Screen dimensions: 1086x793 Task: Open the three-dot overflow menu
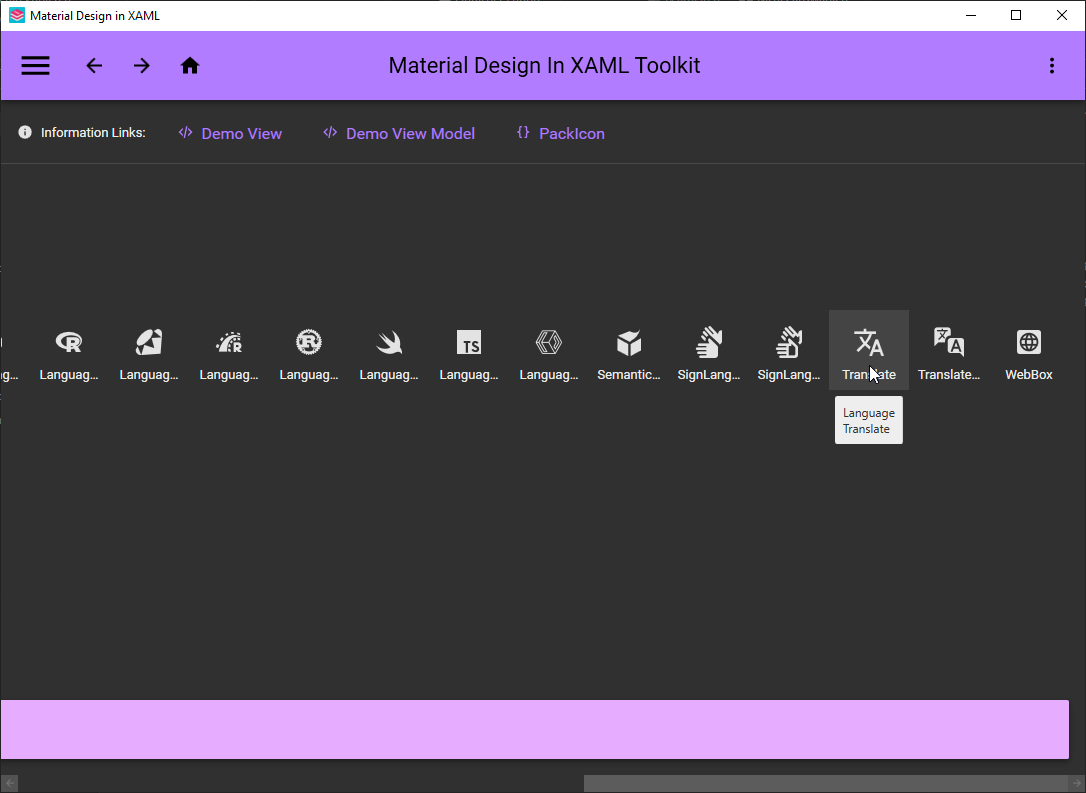pos(1052,65)
